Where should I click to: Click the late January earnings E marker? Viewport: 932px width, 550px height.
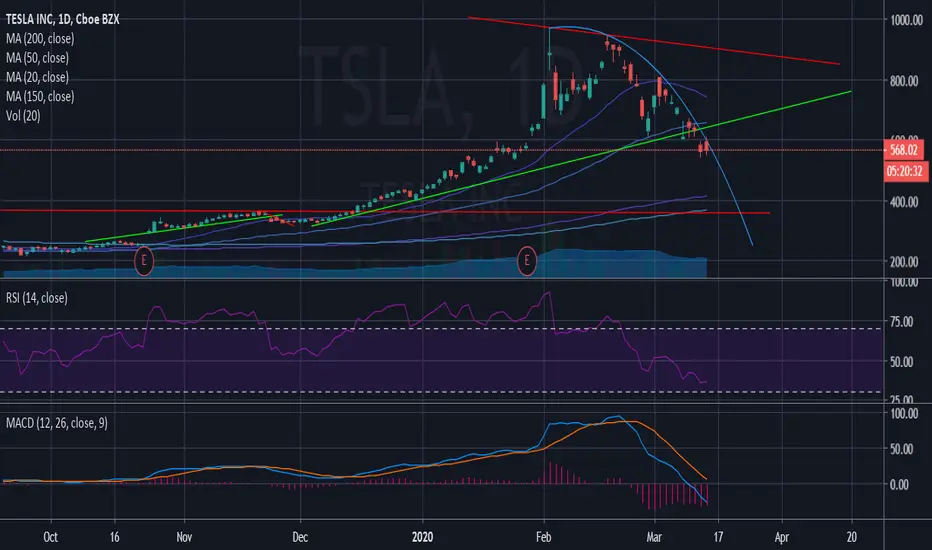(x=527, y=261)
